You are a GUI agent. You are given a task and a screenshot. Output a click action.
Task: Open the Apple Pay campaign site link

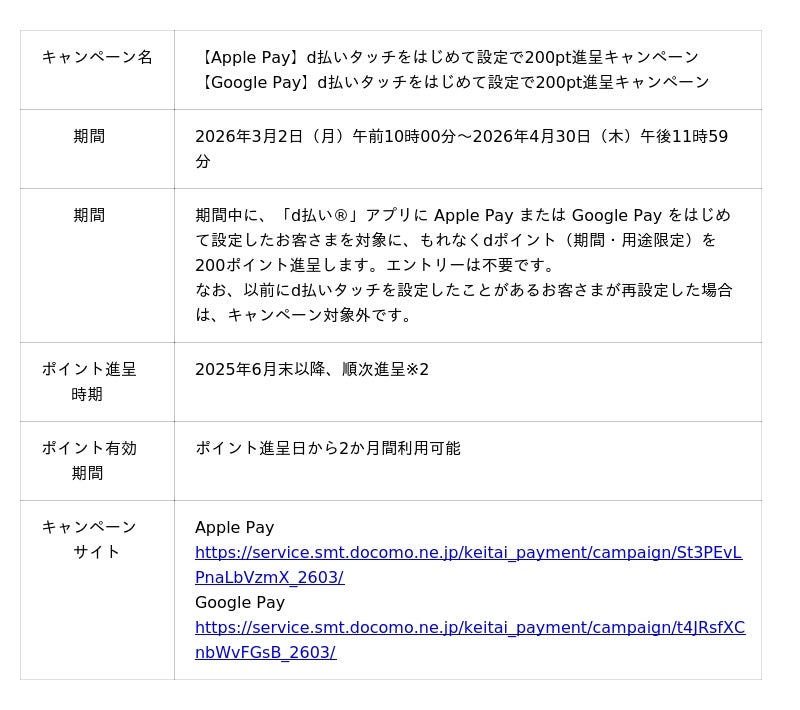(468, 553)
